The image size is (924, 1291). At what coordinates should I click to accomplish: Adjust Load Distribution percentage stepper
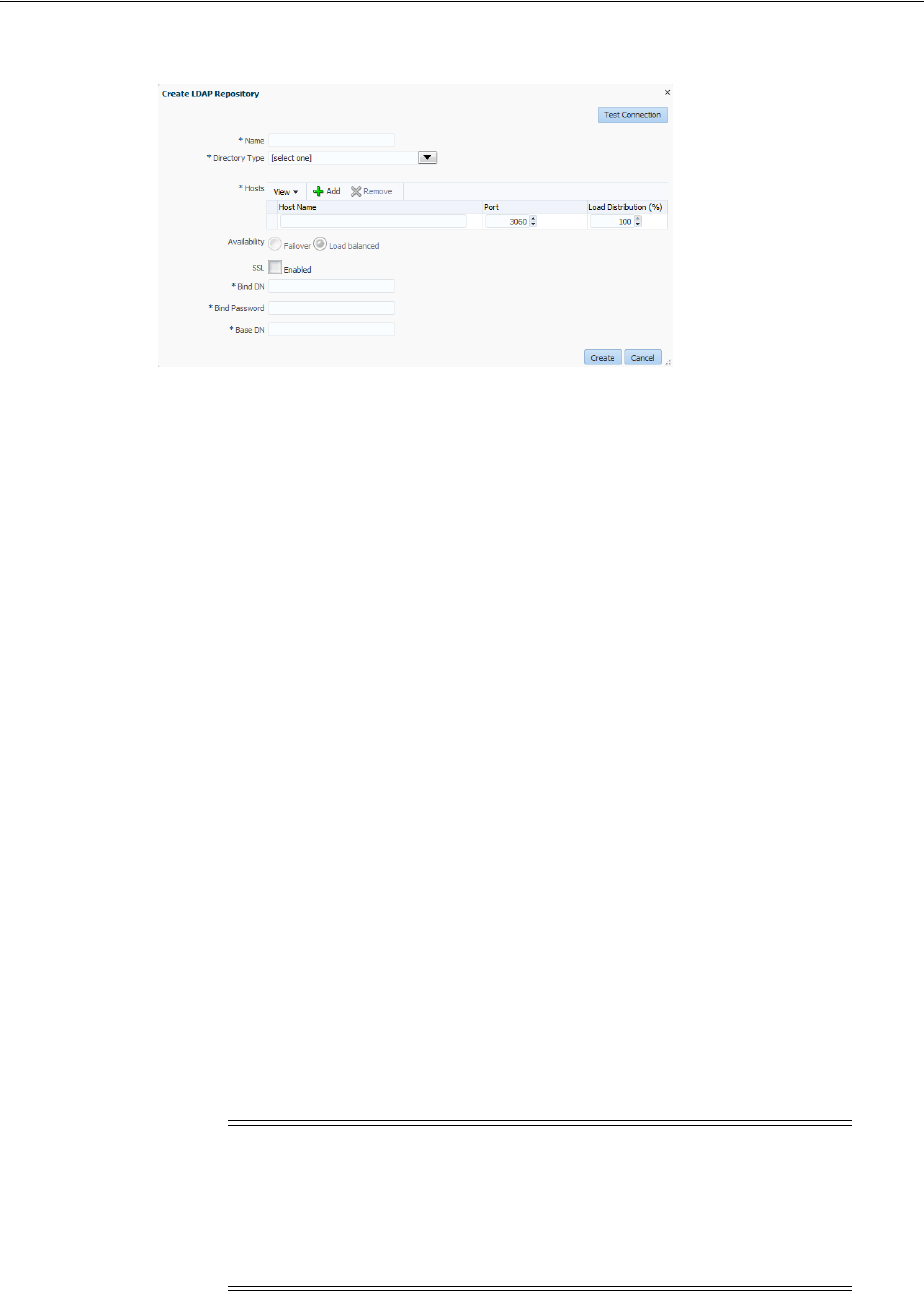[638, 221]
